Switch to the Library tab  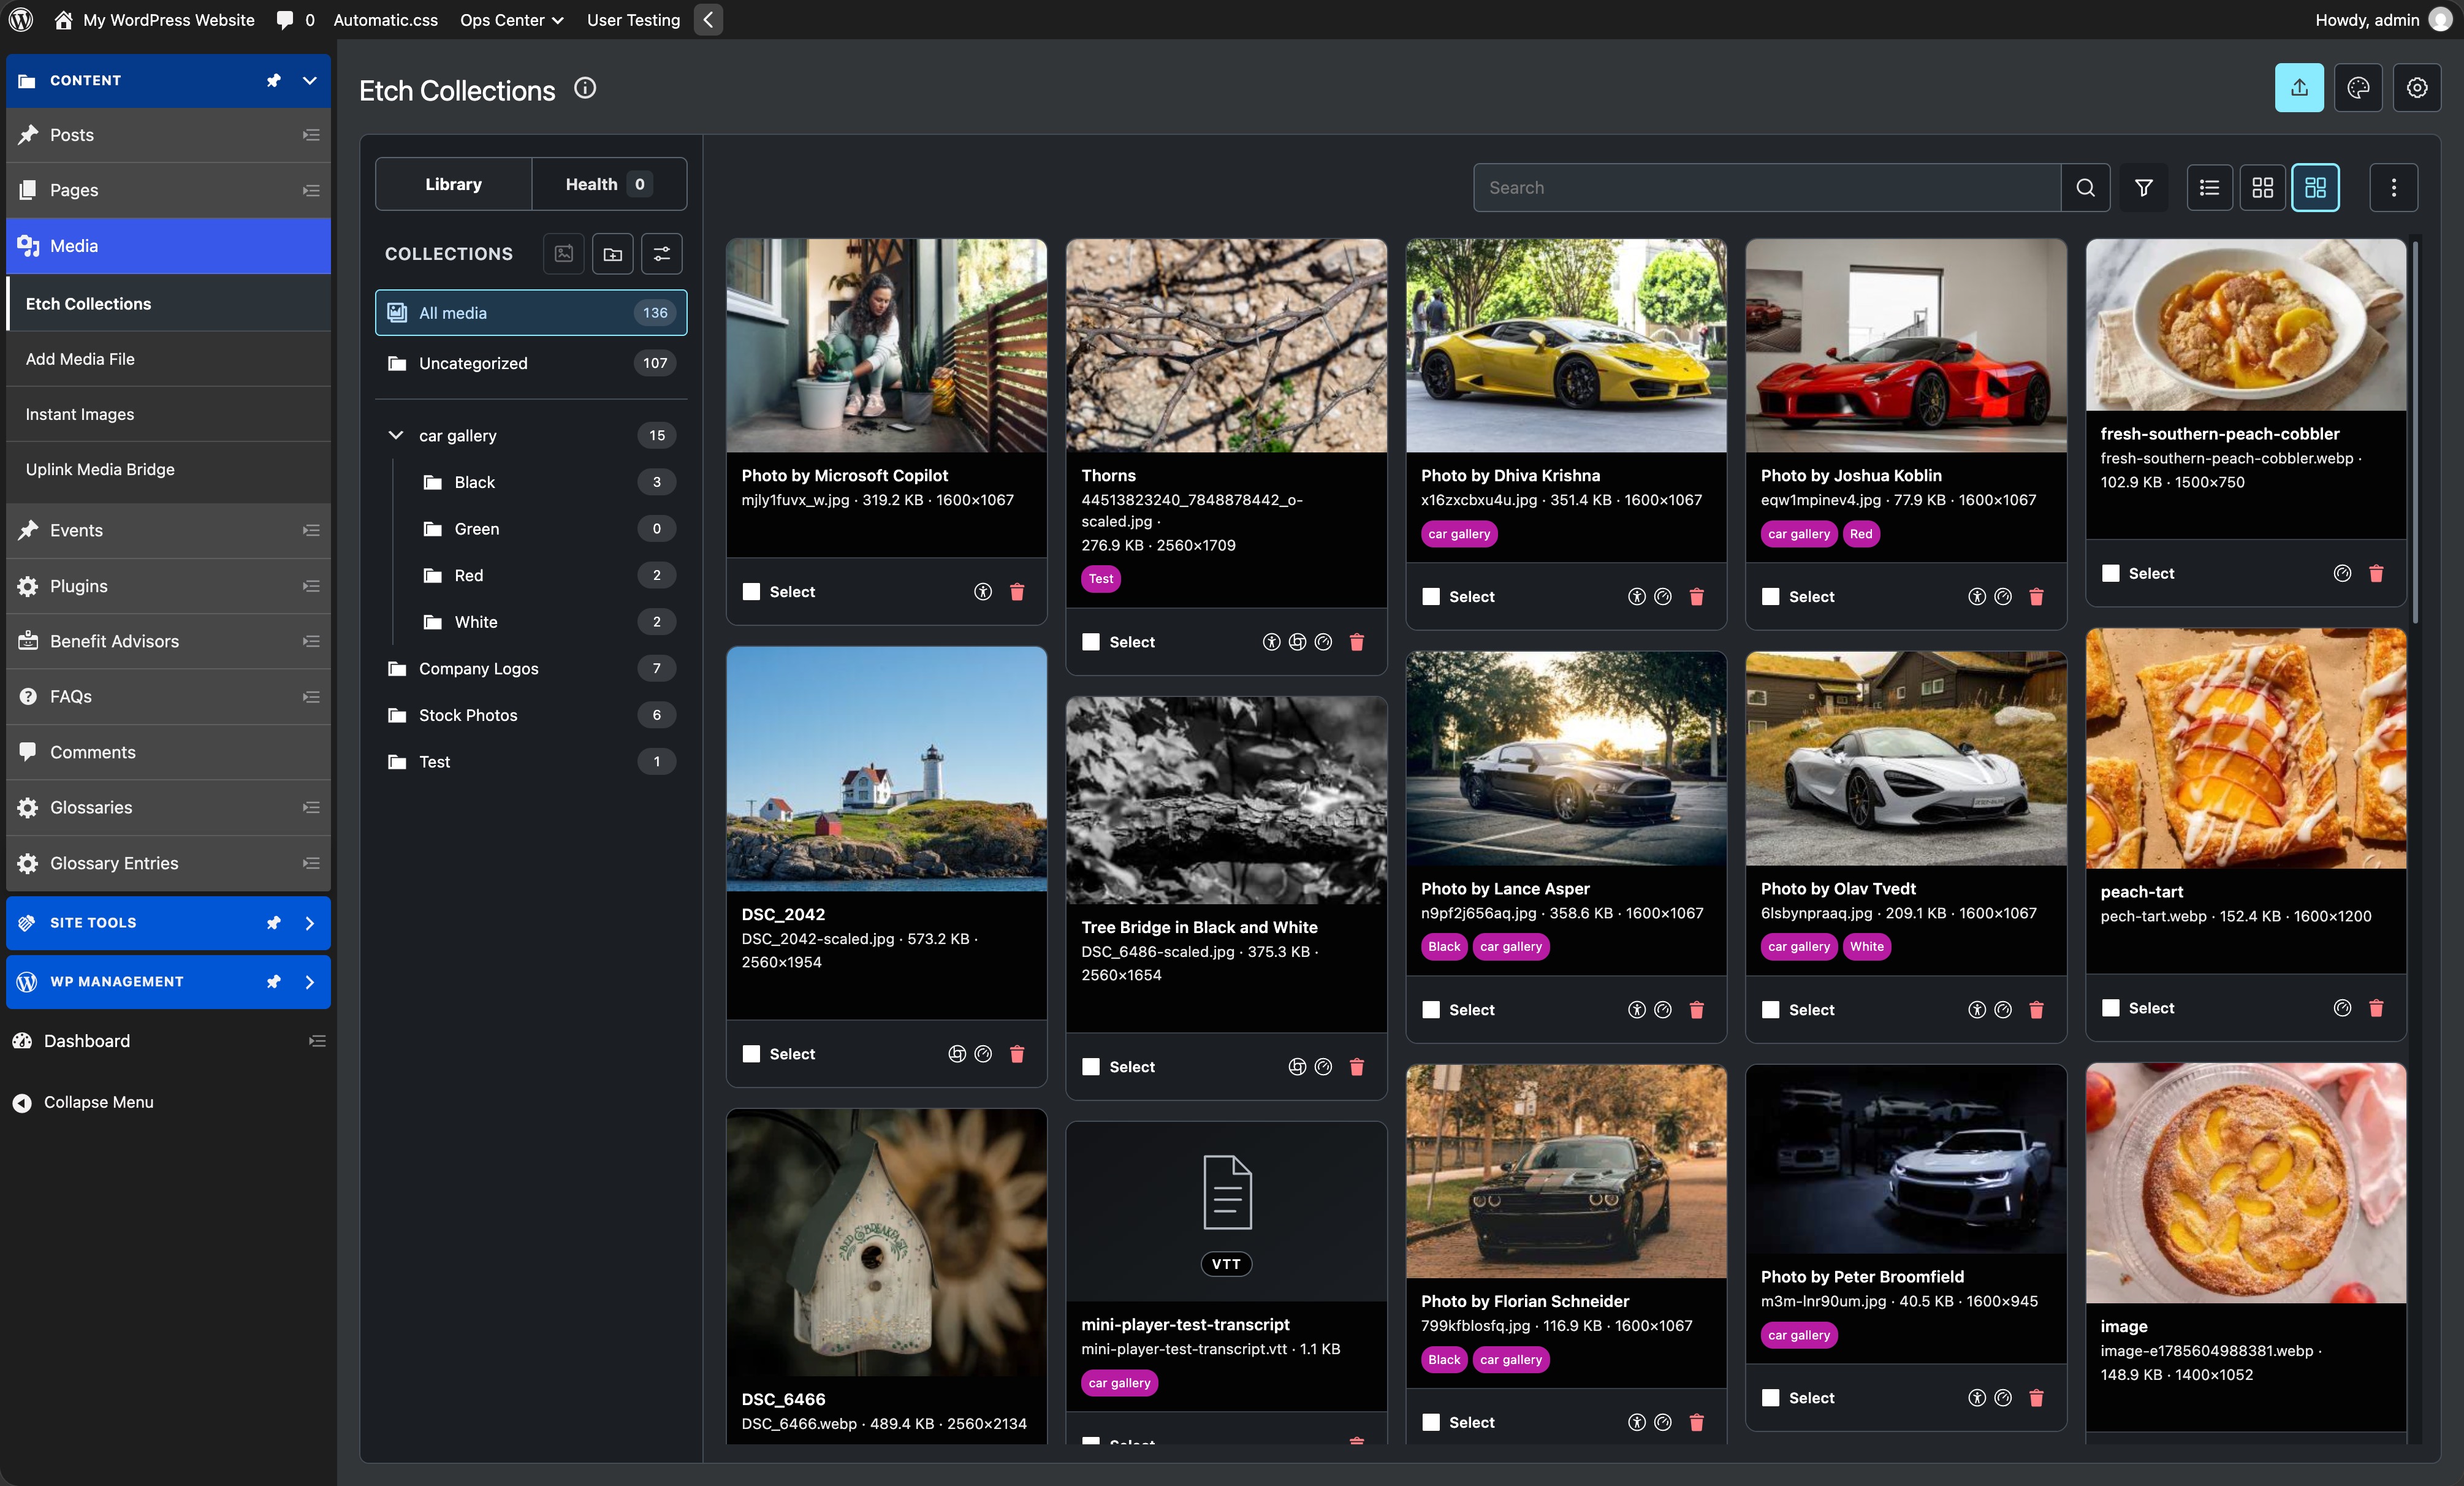[x=453, y=184]
